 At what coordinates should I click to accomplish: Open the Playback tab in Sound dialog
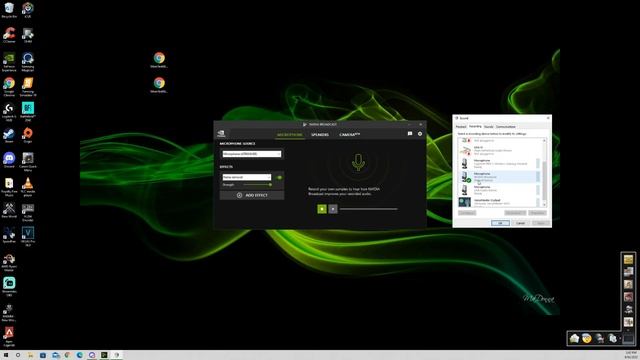(x=461, y=127)
